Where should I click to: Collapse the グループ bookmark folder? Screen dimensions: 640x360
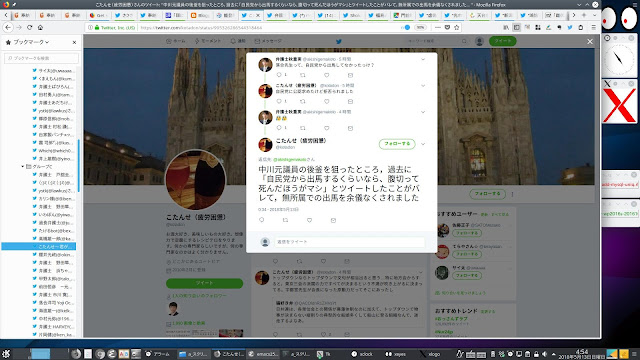point(23,167)
